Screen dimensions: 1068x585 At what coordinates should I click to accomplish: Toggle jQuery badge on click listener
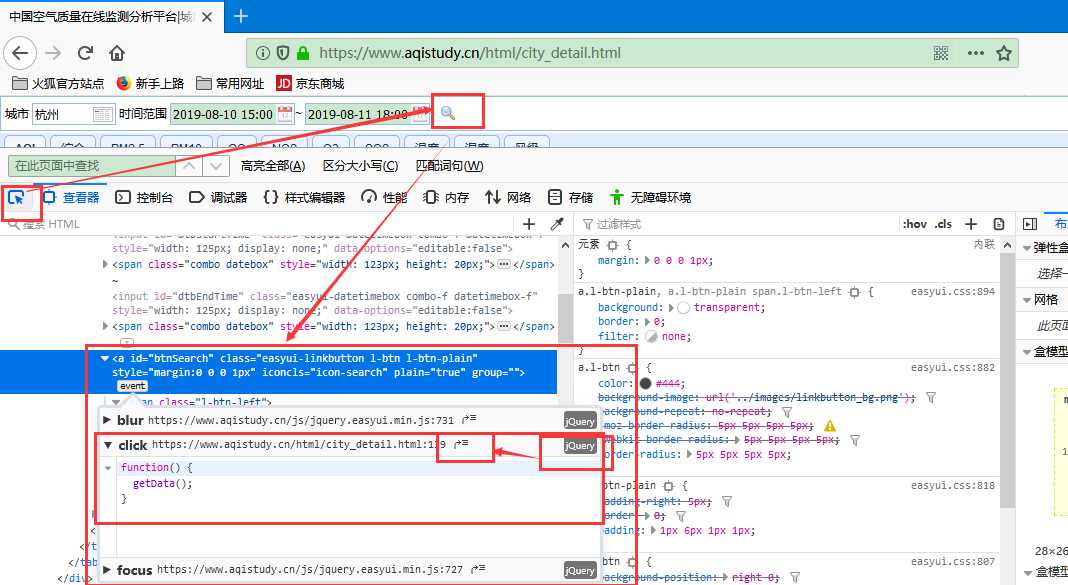pyautogui.click(x=580, y=445)
